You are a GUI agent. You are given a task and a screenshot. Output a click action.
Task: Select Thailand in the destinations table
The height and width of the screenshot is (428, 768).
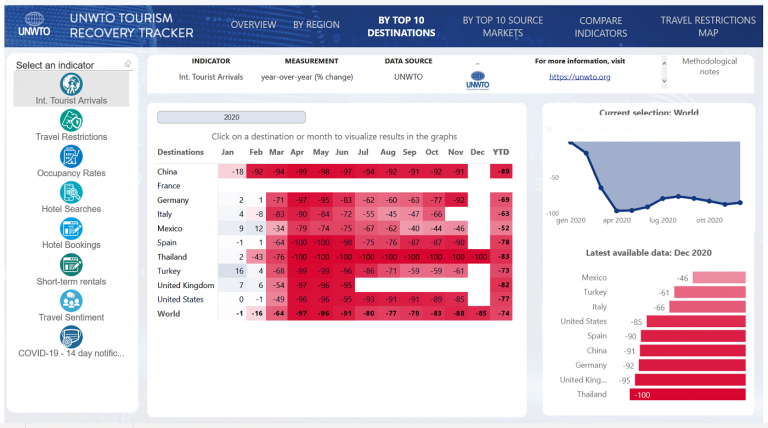171,257
